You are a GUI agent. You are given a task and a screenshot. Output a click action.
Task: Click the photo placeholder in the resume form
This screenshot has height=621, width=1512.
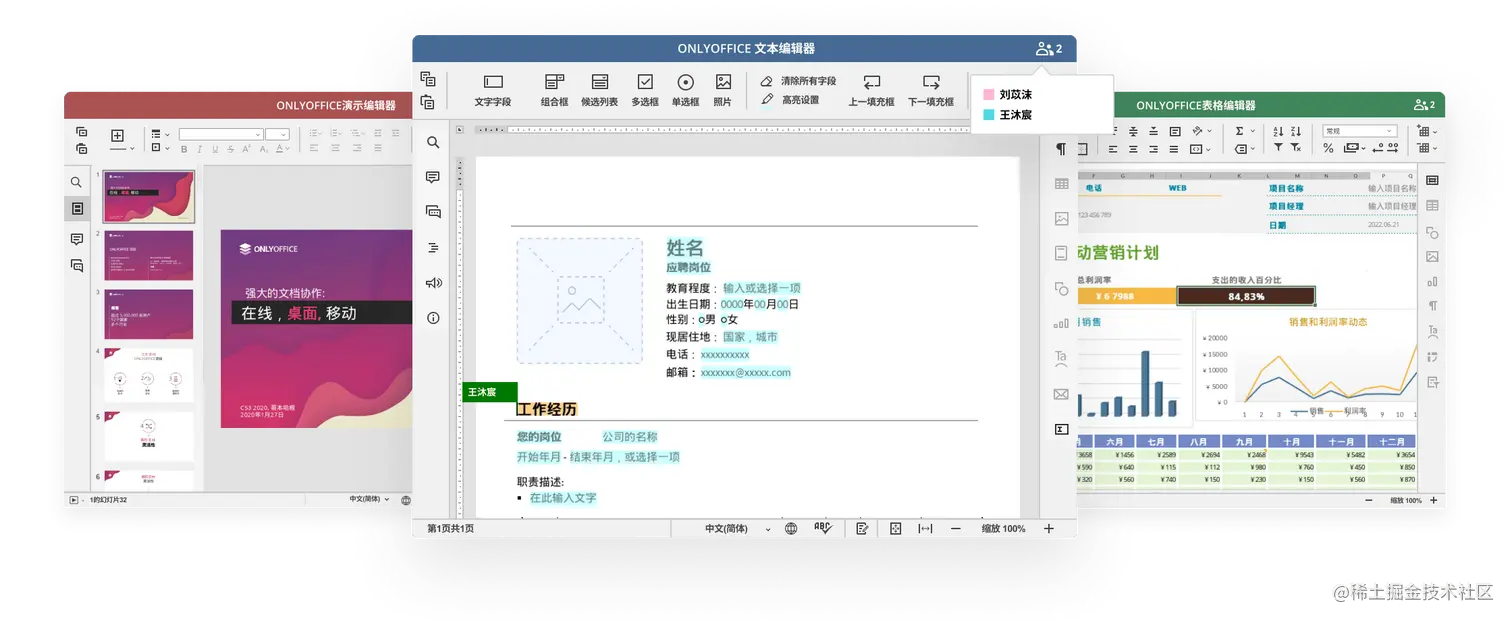point(580,300)
